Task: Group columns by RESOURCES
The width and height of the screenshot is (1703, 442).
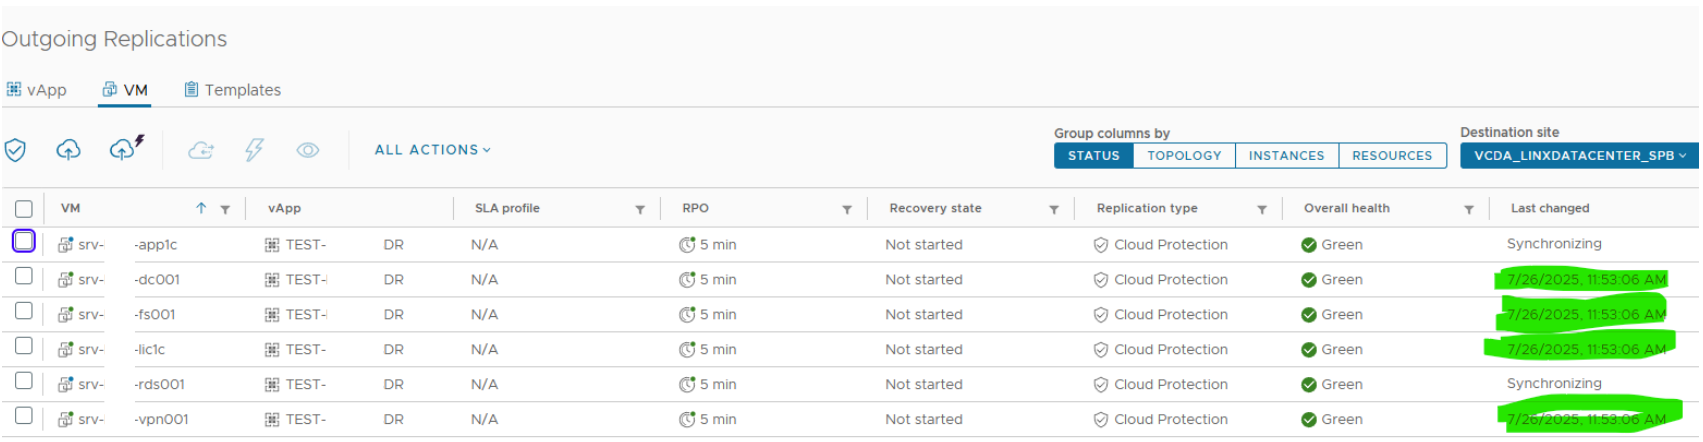Action: (x=1392, y=156)
